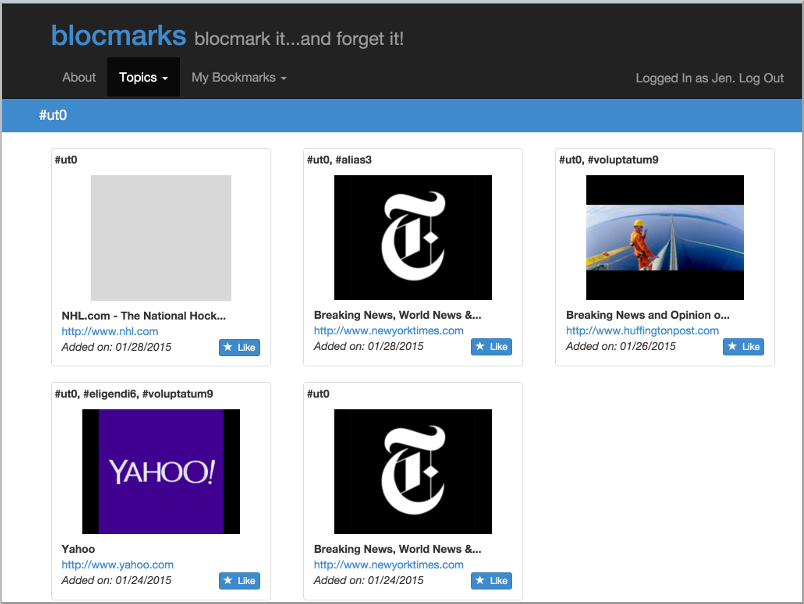Like the first New York Times bookmark
This screenshot has width=804, height=604.
pyautogui.click(x=491, y=347)
